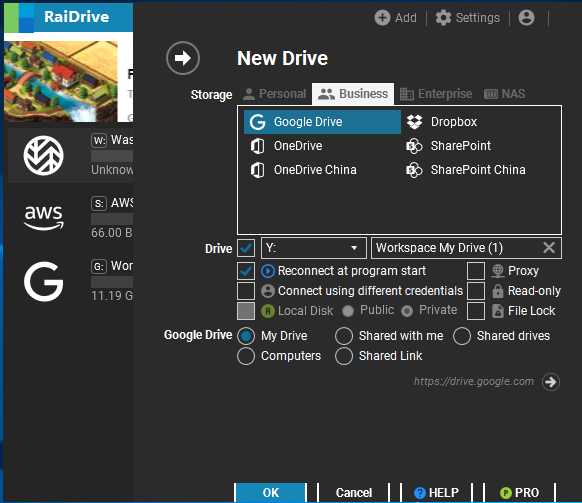Select Computers radio button
This screenshot has height=503, width=582.
tap(246, 356)
